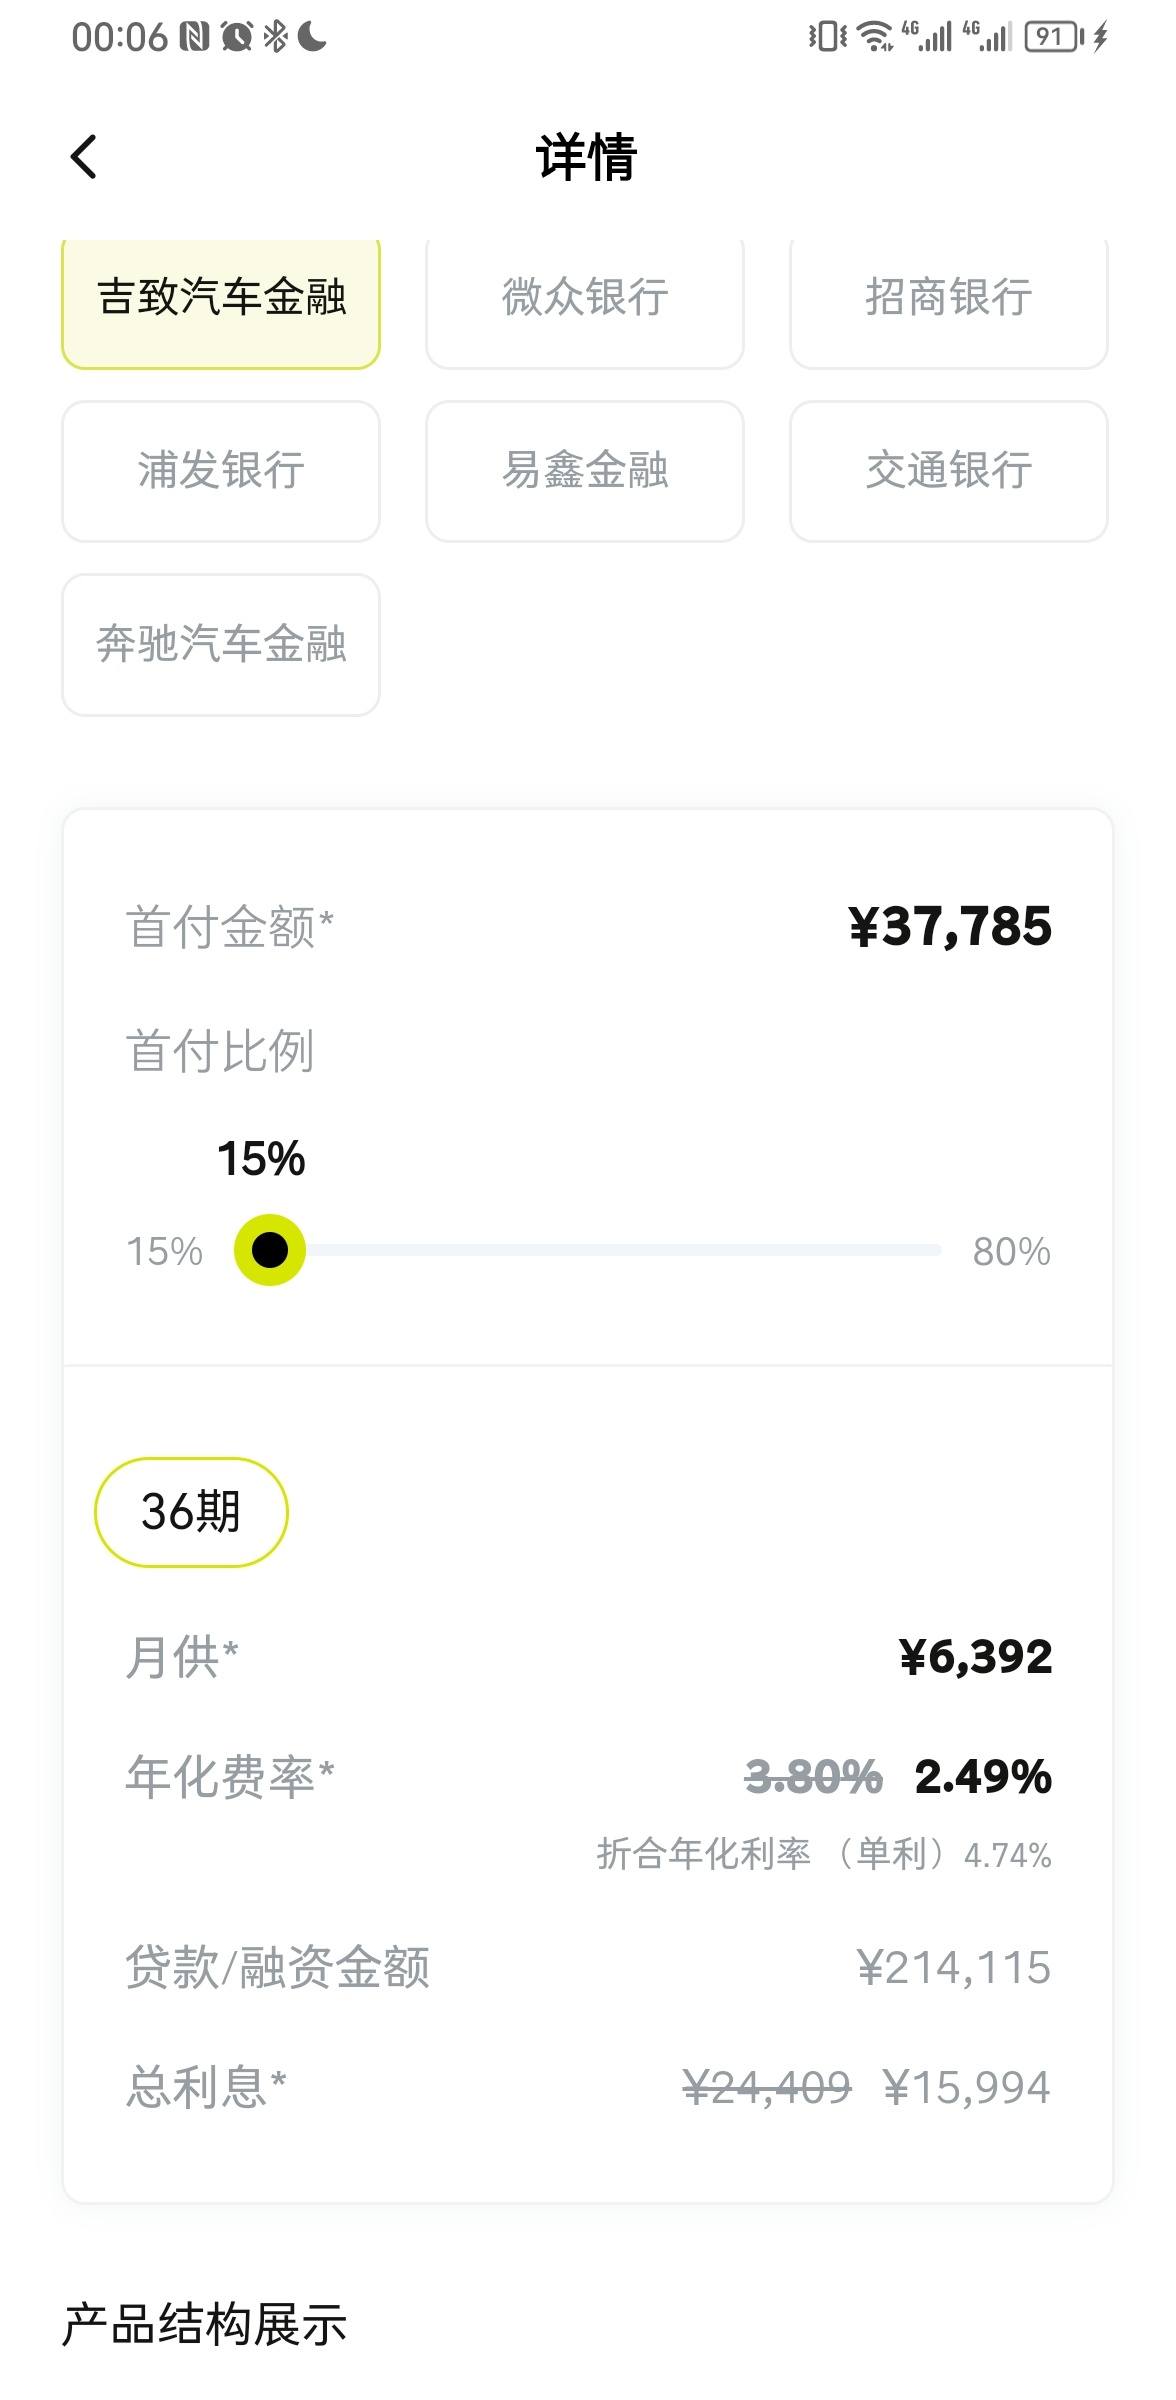
Task: Select 吉致汽车金融 lender option
Action: point(221,297)
